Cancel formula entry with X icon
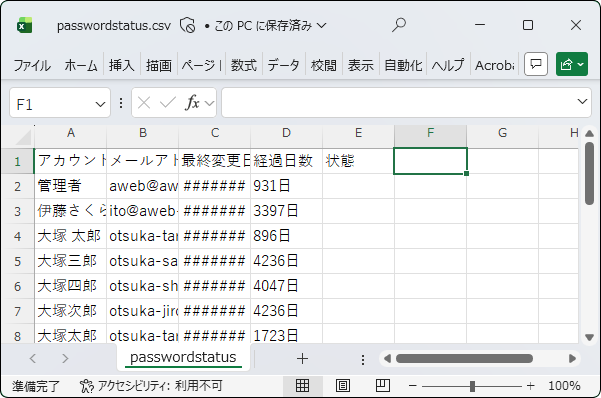The height and width of the screenshot is (398, 601). (x=144, y=103)
